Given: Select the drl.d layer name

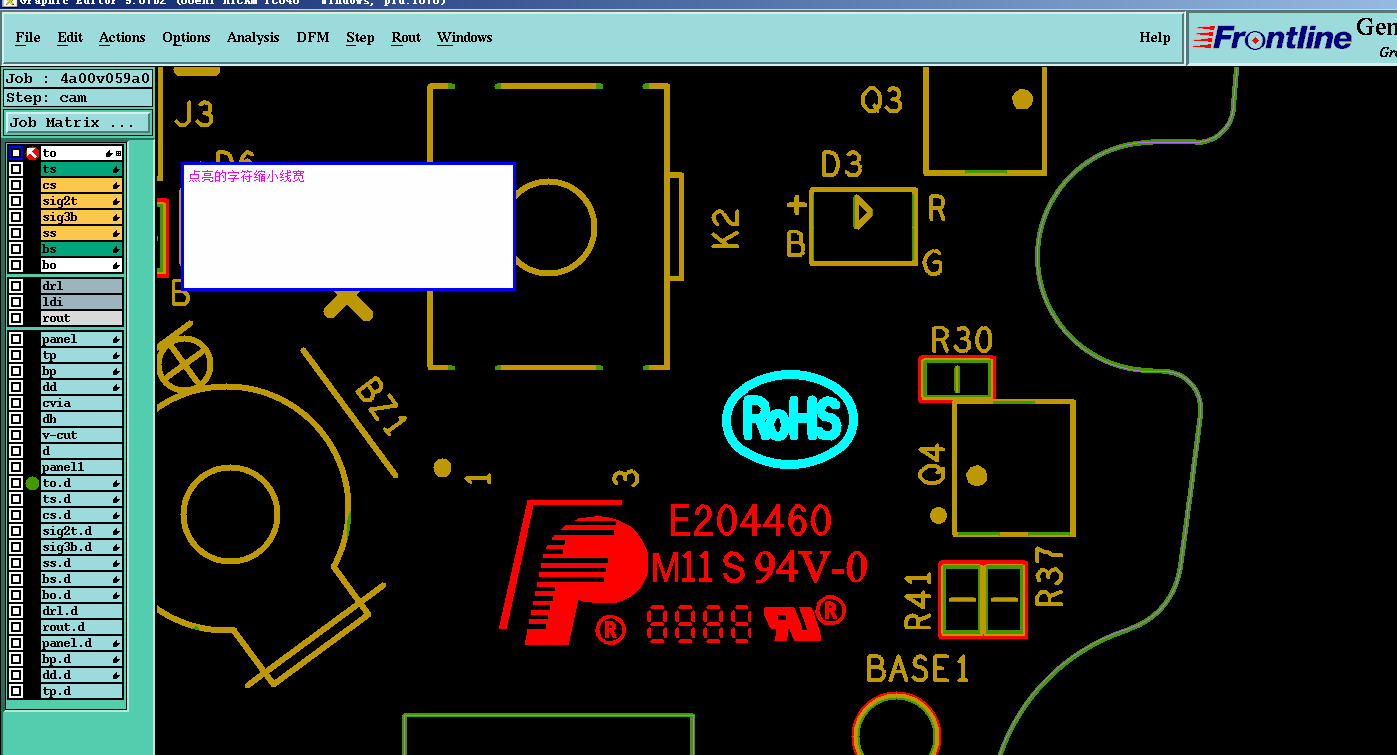Looking at the screenshot, I should 81,611.
